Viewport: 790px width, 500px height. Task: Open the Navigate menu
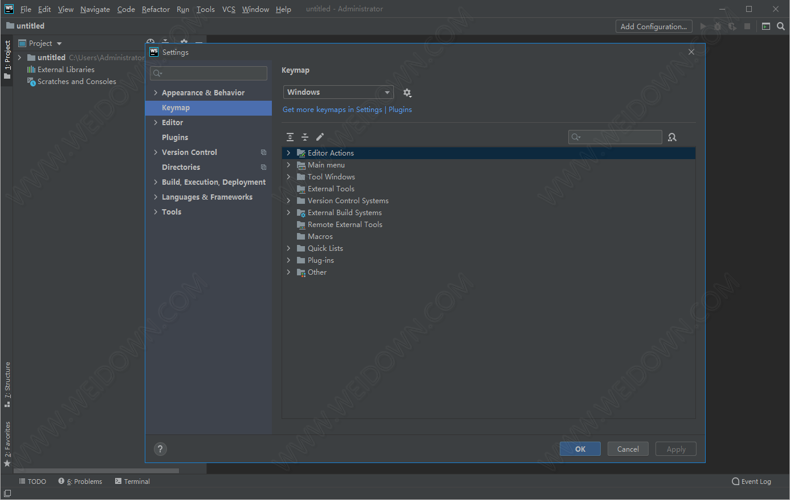[x=95, y=9]
